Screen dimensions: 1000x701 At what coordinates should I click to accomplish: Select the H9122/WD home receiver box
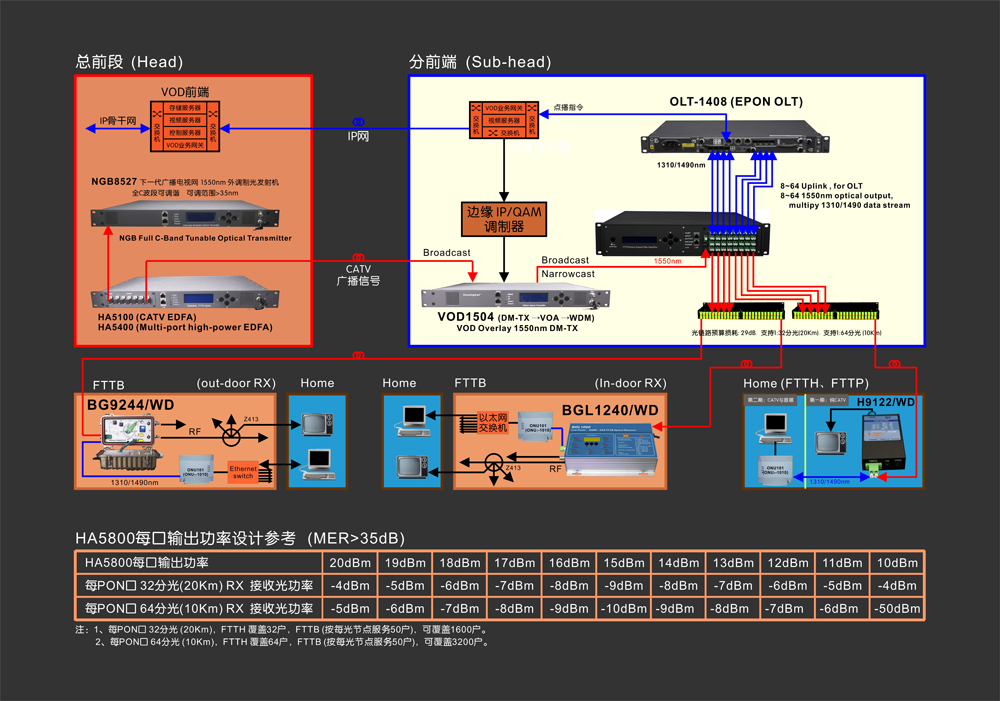(882, 441)
